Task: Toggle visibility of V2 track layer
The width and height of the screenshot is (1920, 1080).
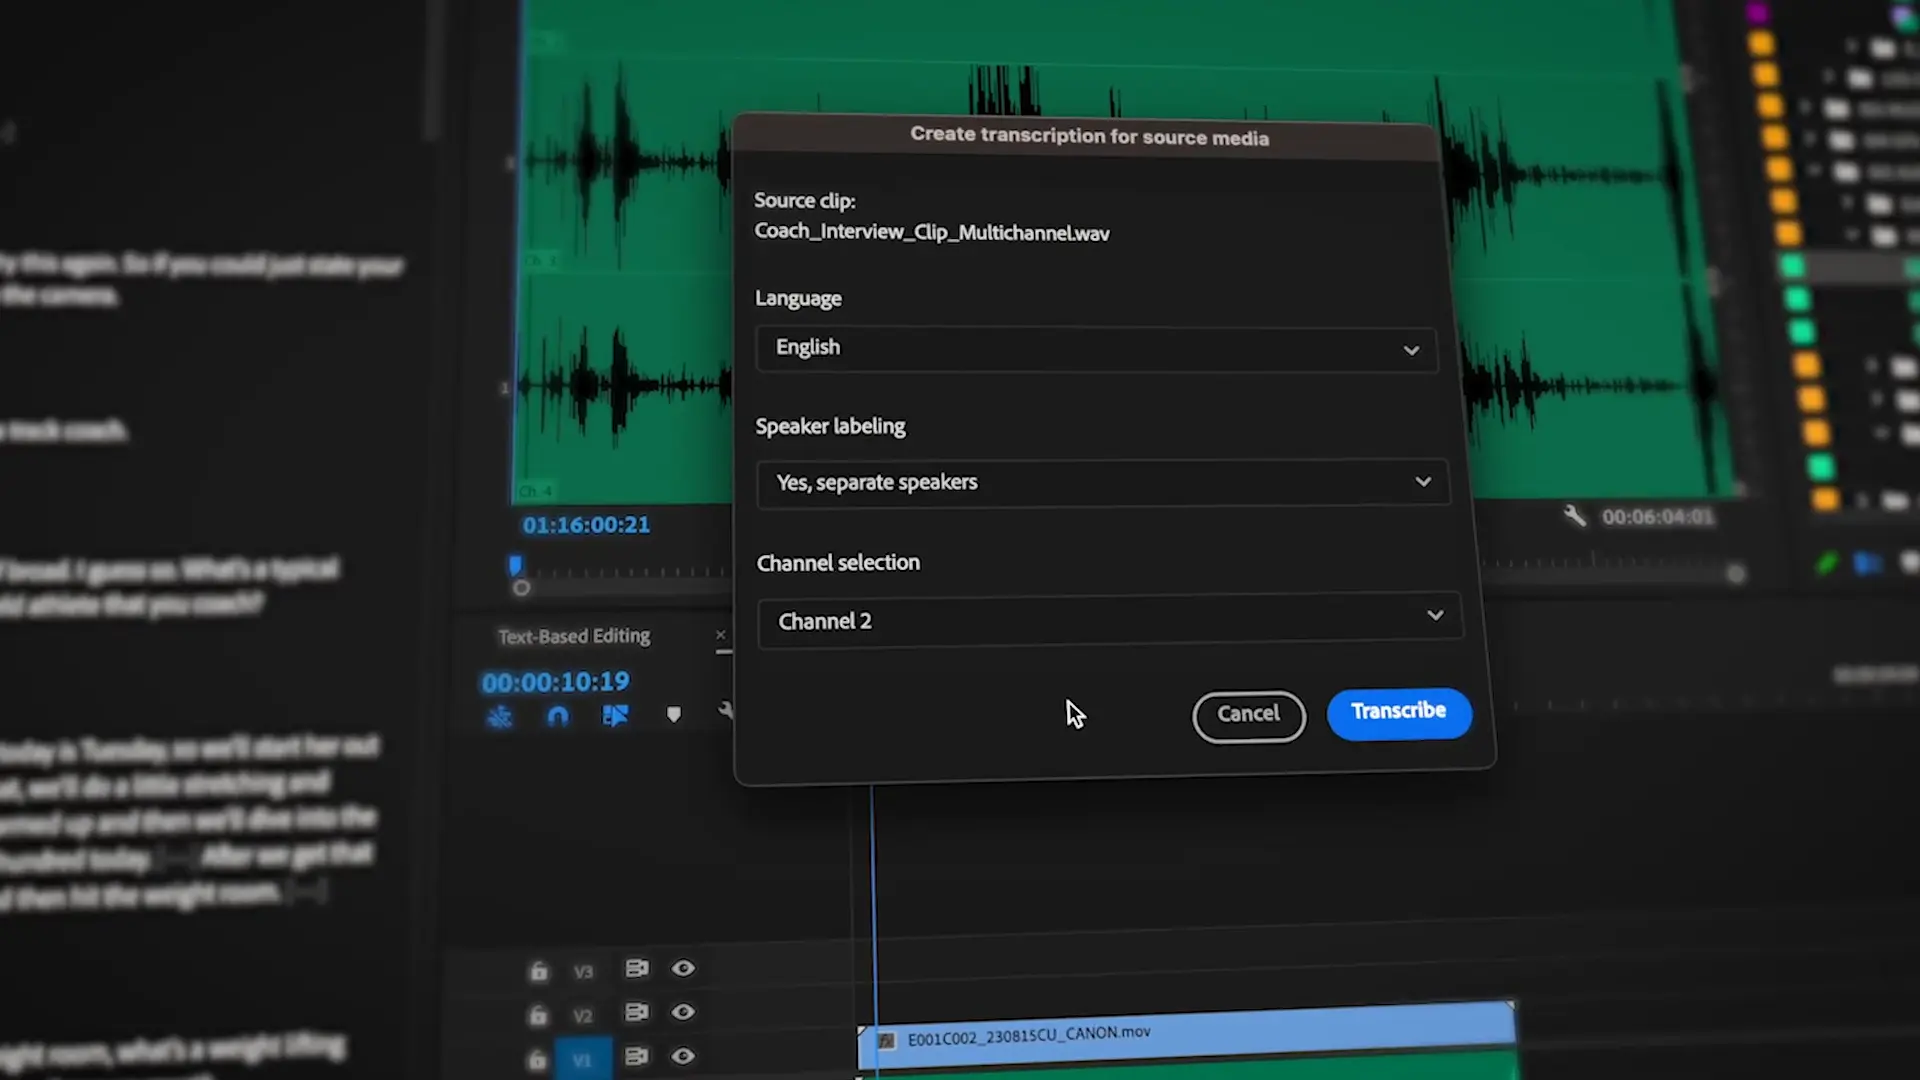Action: tap(682, 1010)
